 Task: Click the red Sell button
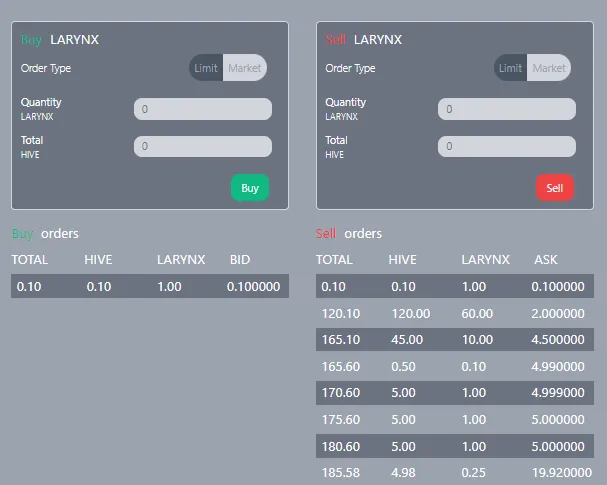(x=555, y=188)
